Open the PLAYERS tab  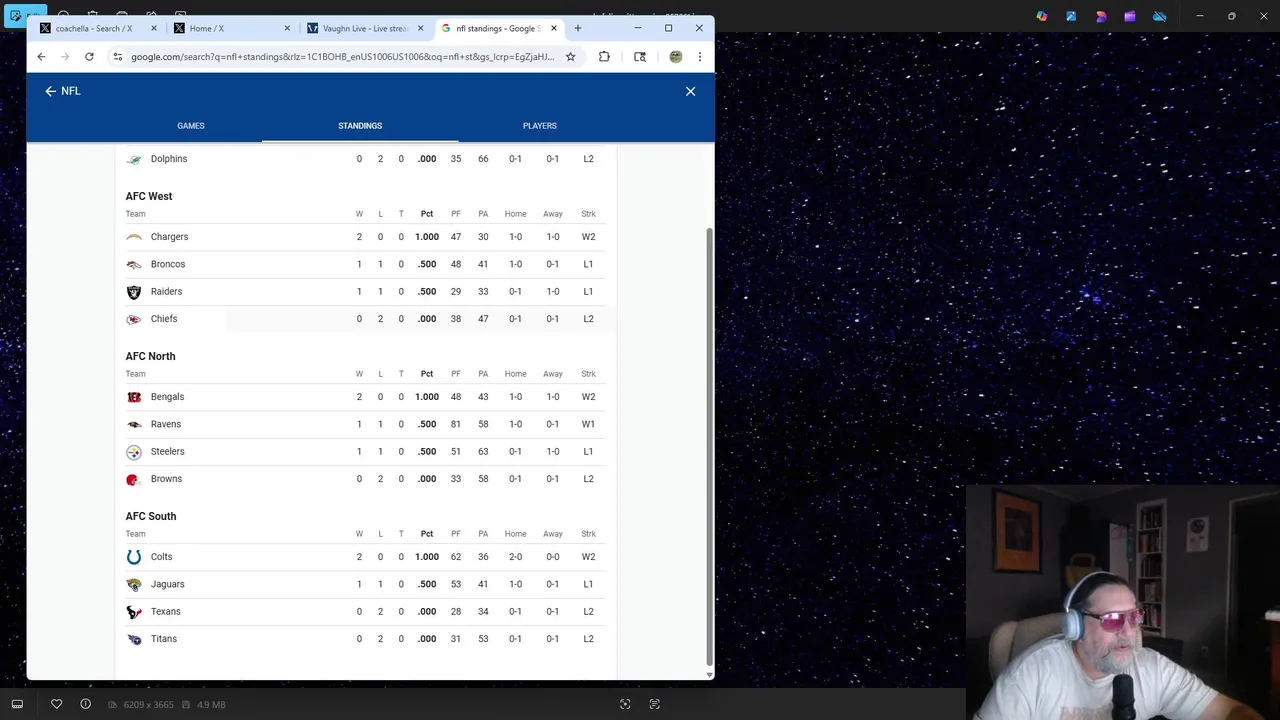pyautogui.click(x=540, y=126)
